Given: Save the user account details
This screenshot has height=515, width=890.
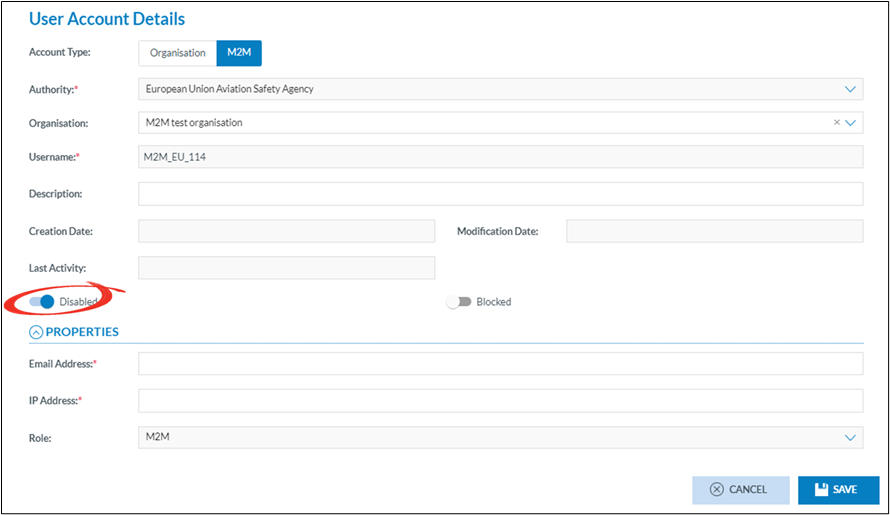Looking at the screenshot, I should (x=836, y=490).
